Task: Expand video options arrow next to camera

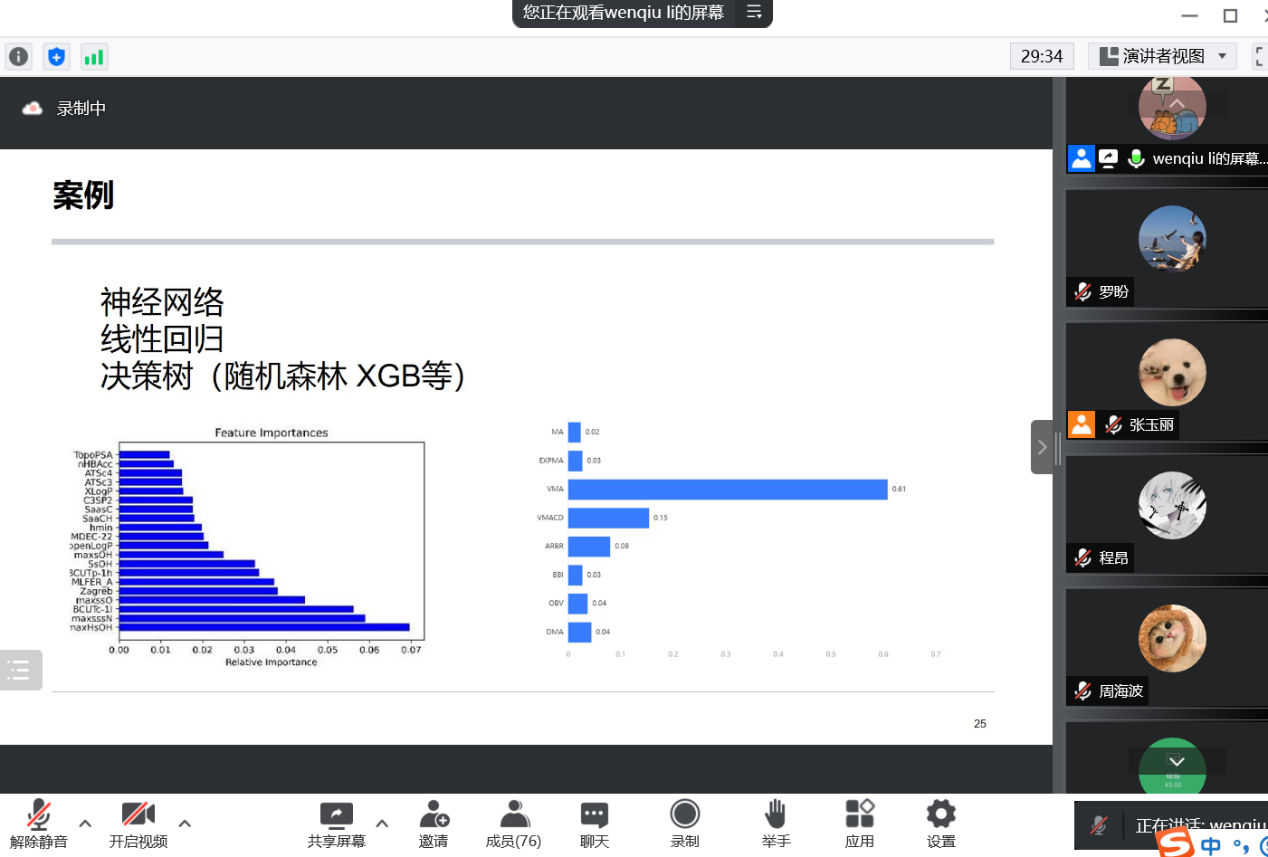Action: 185,823
